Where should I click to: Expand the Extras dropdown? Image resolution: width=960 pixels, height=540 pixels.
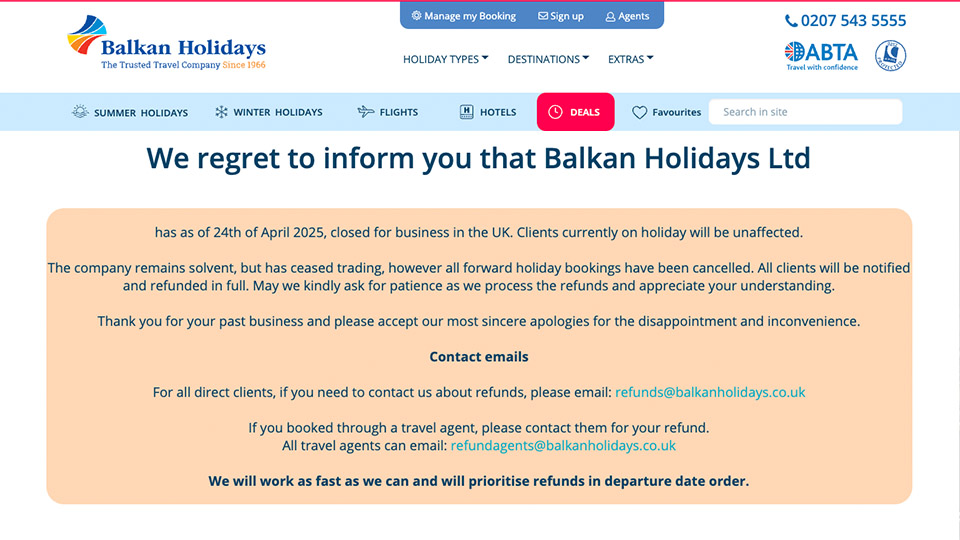coord(630,59)
